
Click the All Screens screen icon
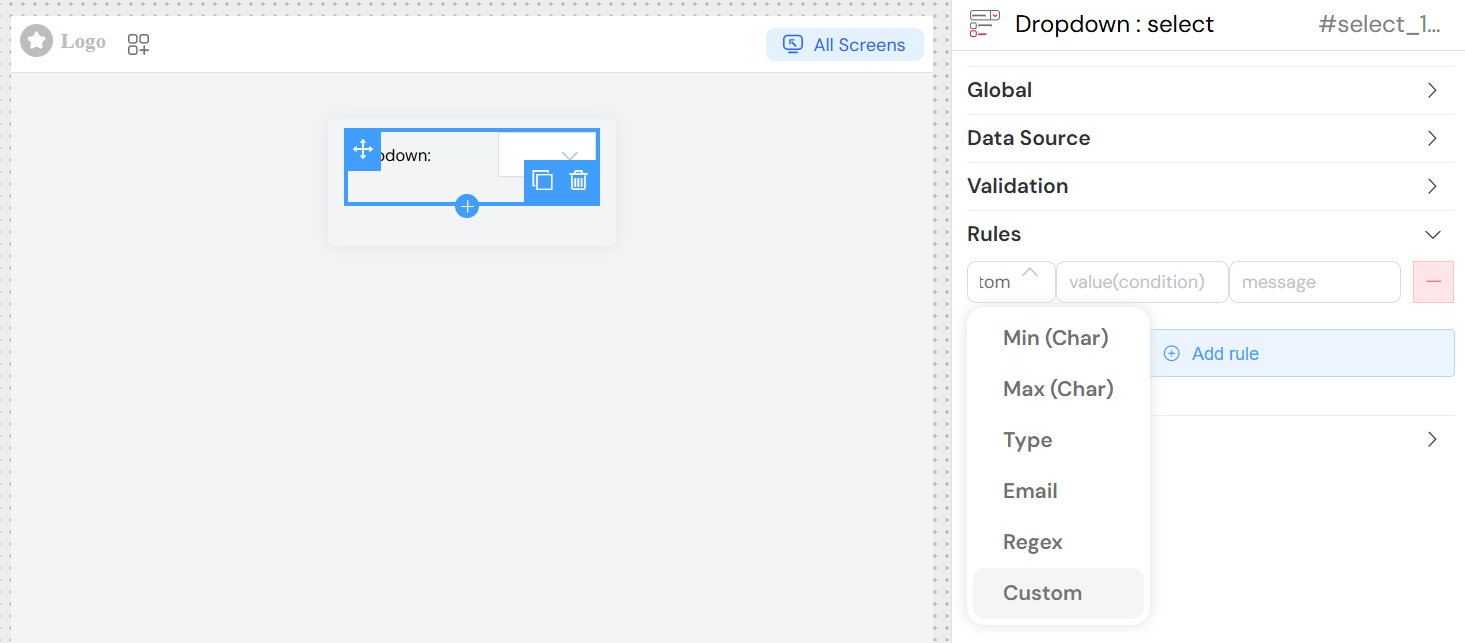(x=793, y=44)
